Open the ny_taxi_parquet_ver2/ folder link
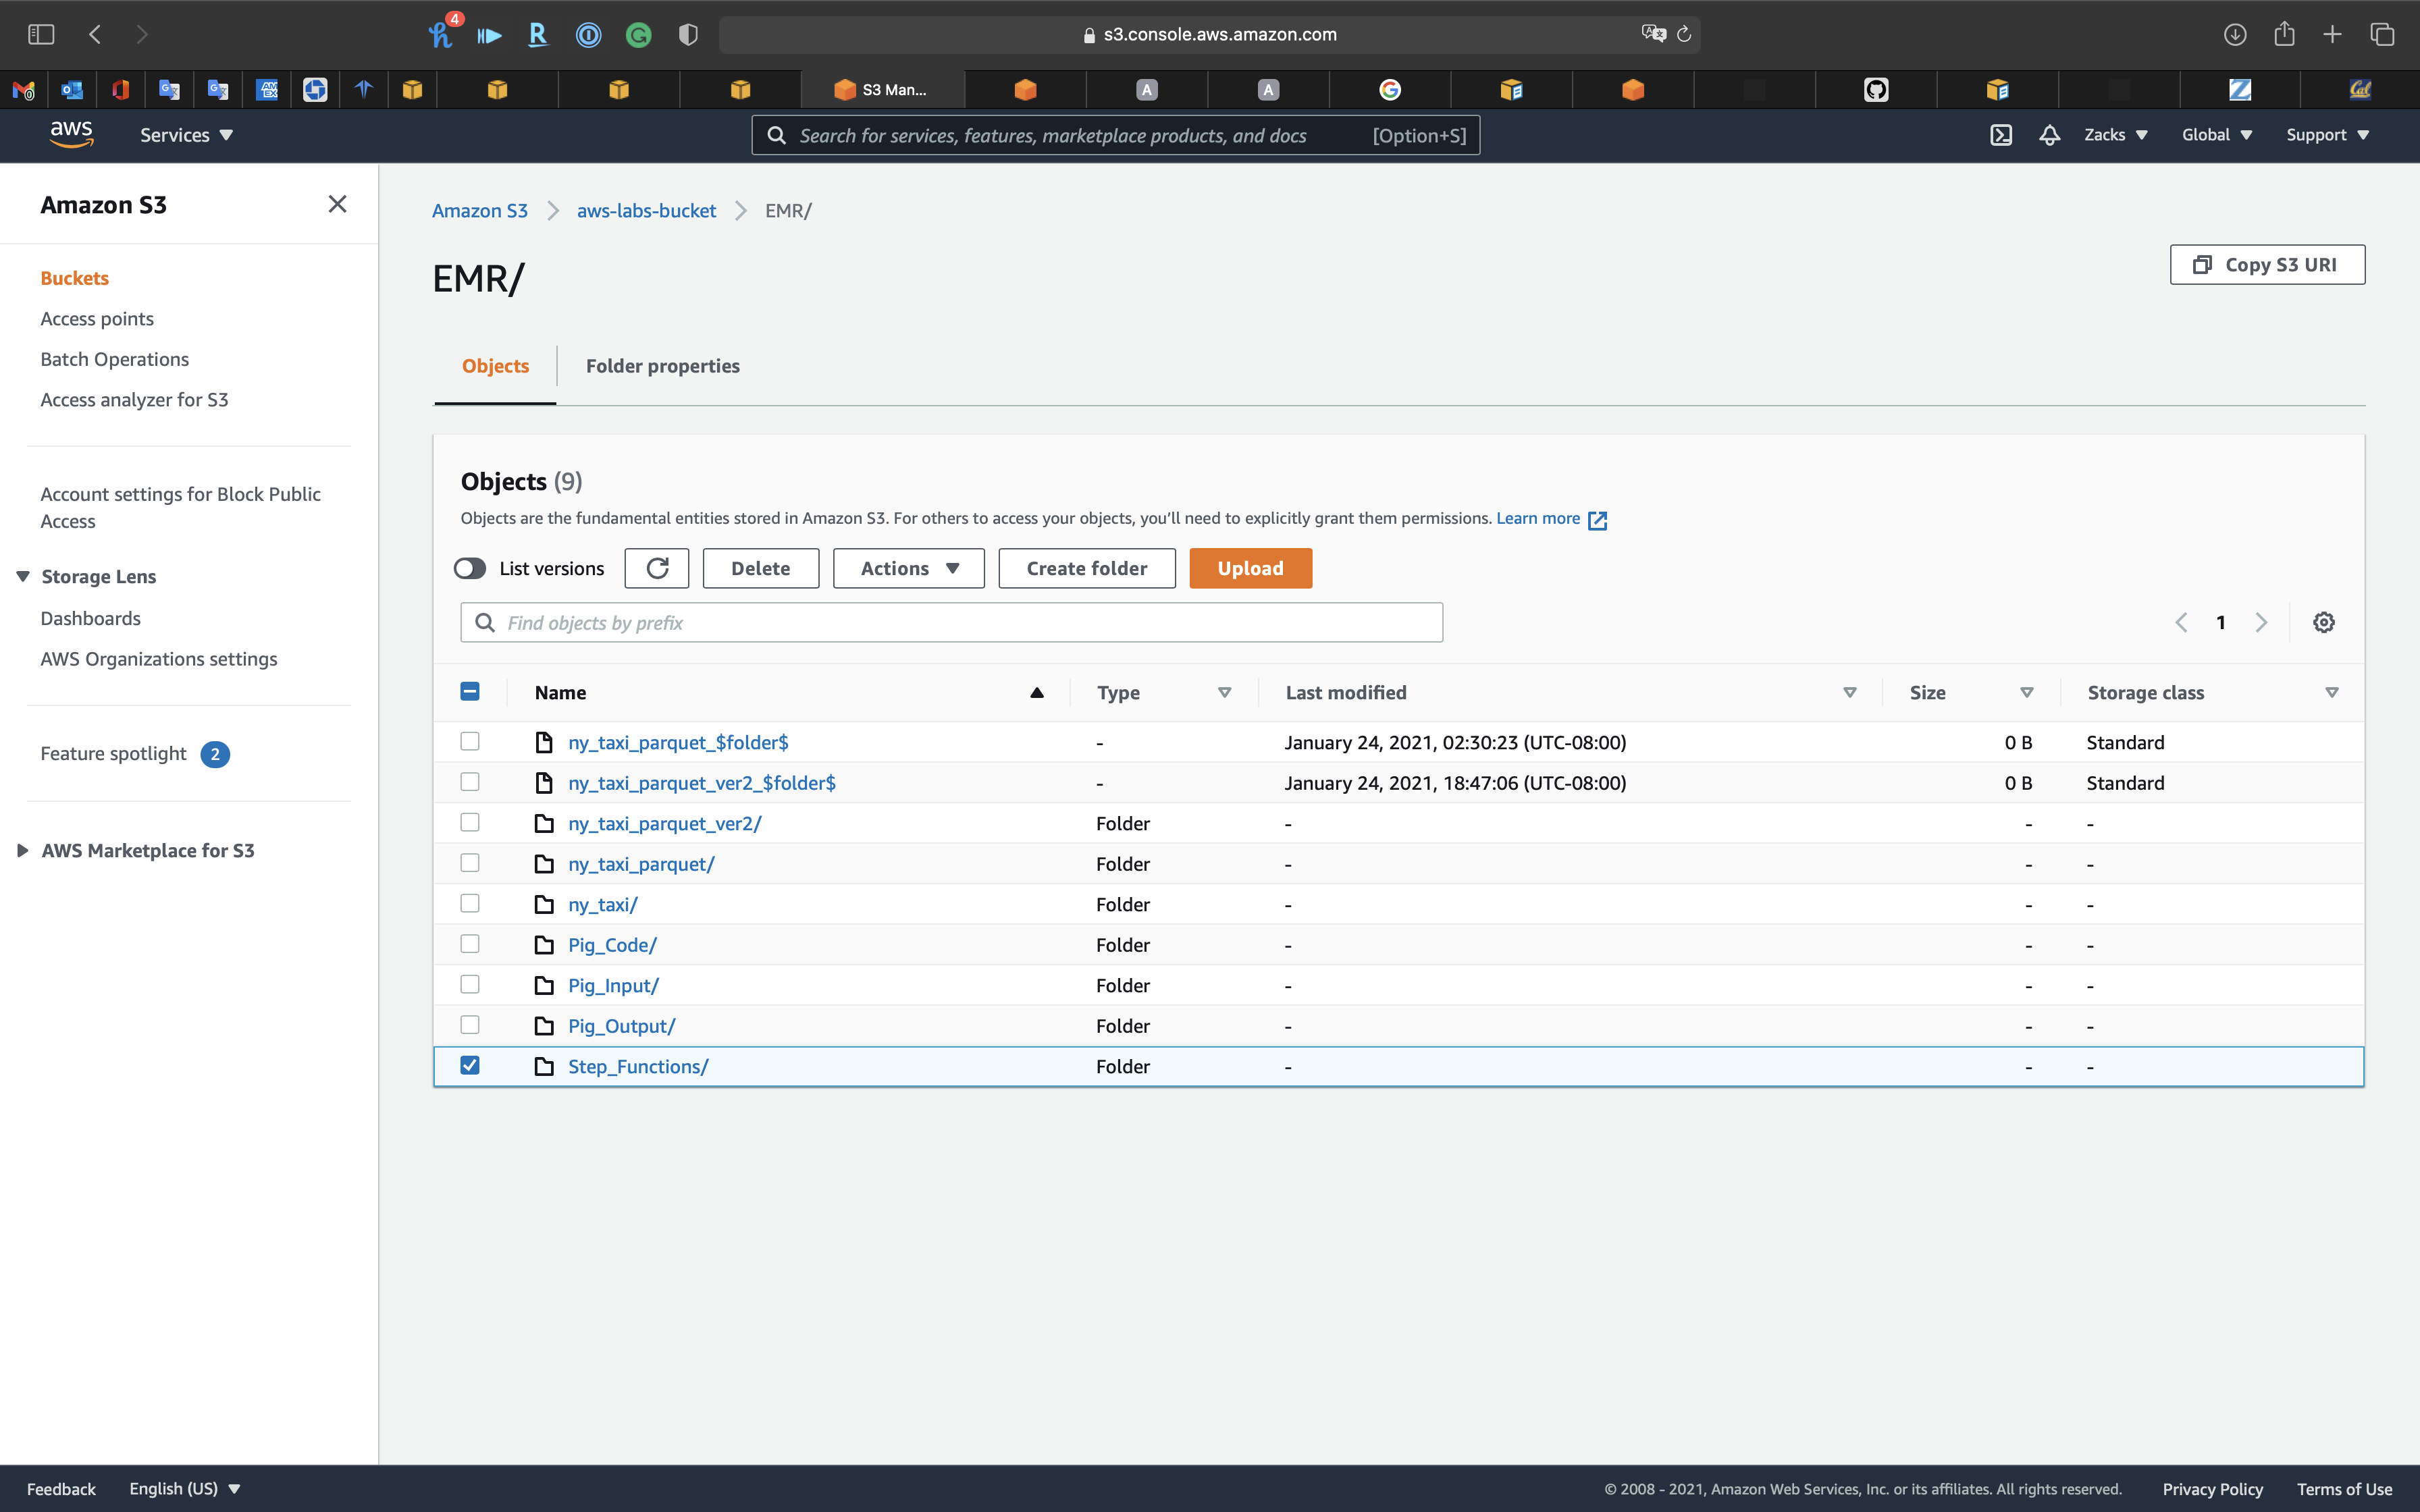 664,823
